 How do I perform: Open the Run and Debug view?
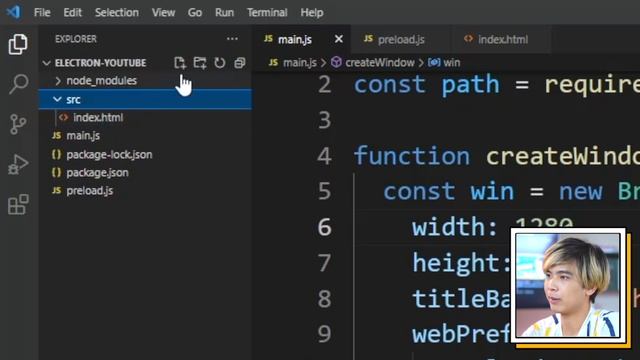[x=18, y=164]
